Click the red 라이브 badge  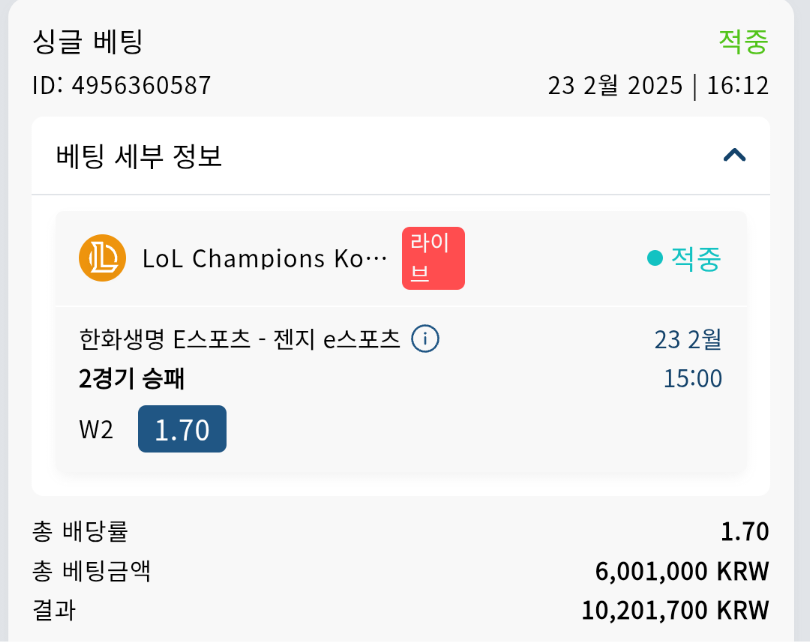pos(433,258)
